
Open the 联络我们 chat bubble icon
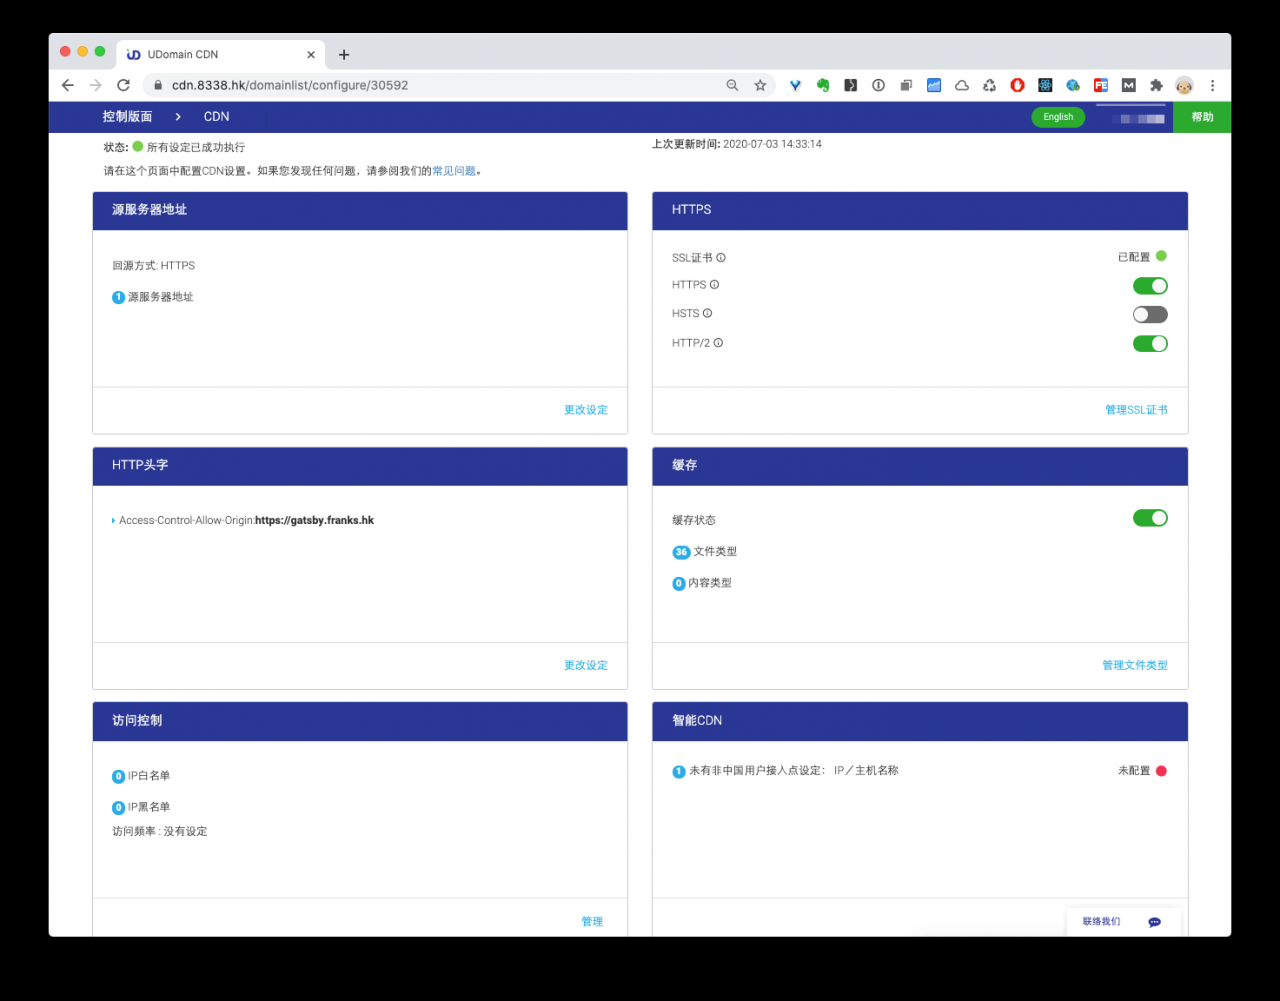(x=1154, y=922)
